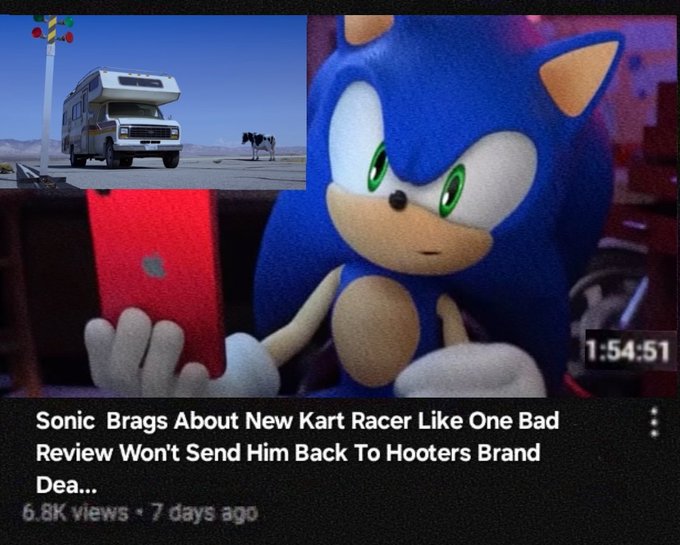The width and height of the screenshot is (680, 545).
Task: Click the railroad crossing signal lights
Action: (53, 29)
